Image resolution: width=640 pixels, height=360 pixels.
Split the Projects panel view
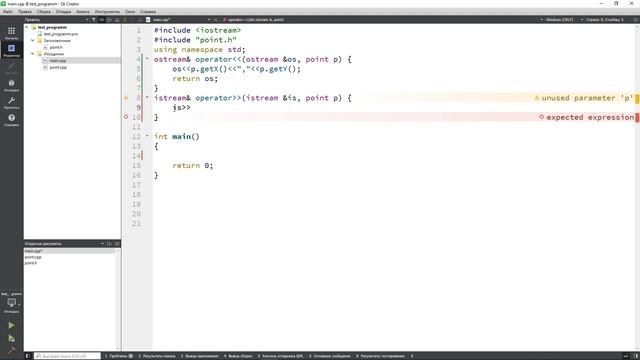pos(109,20)
